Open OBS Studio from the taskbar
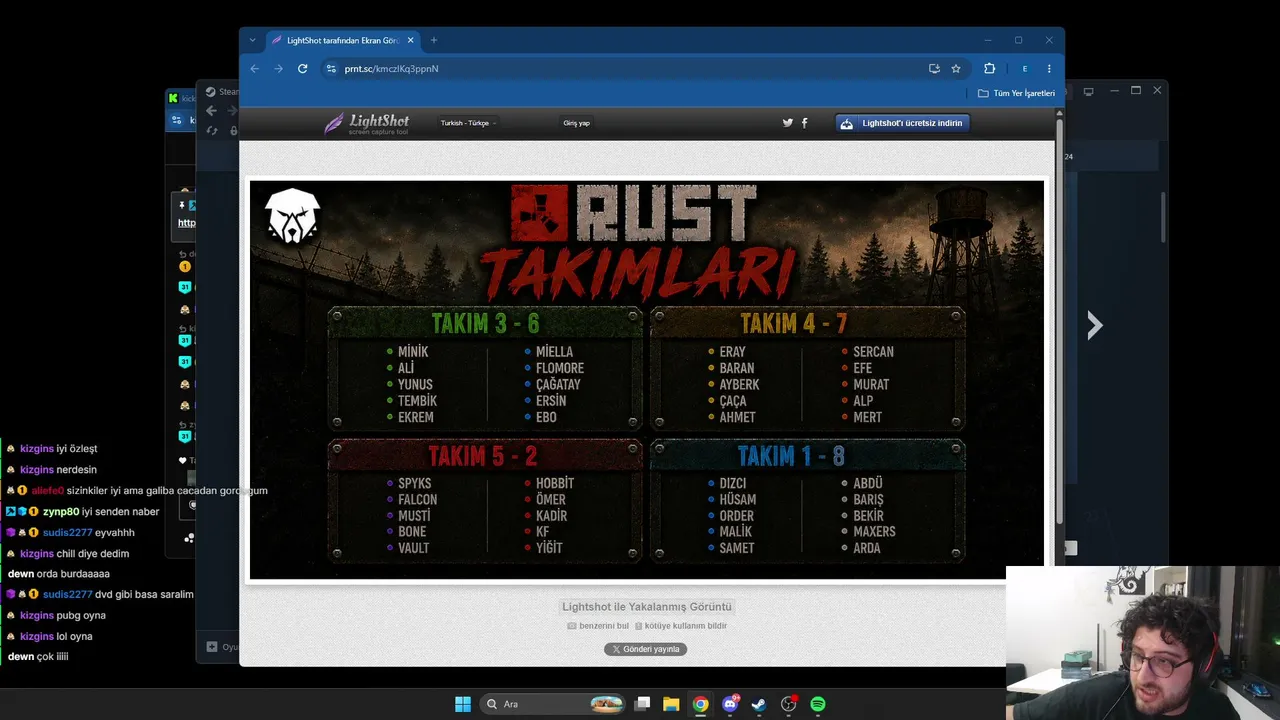 point(788,704)
